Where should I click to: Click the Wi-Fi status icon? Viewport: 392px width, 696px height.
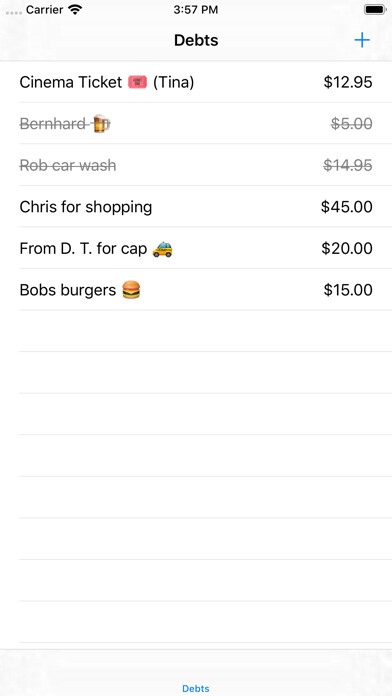click(x=75, y=10)
